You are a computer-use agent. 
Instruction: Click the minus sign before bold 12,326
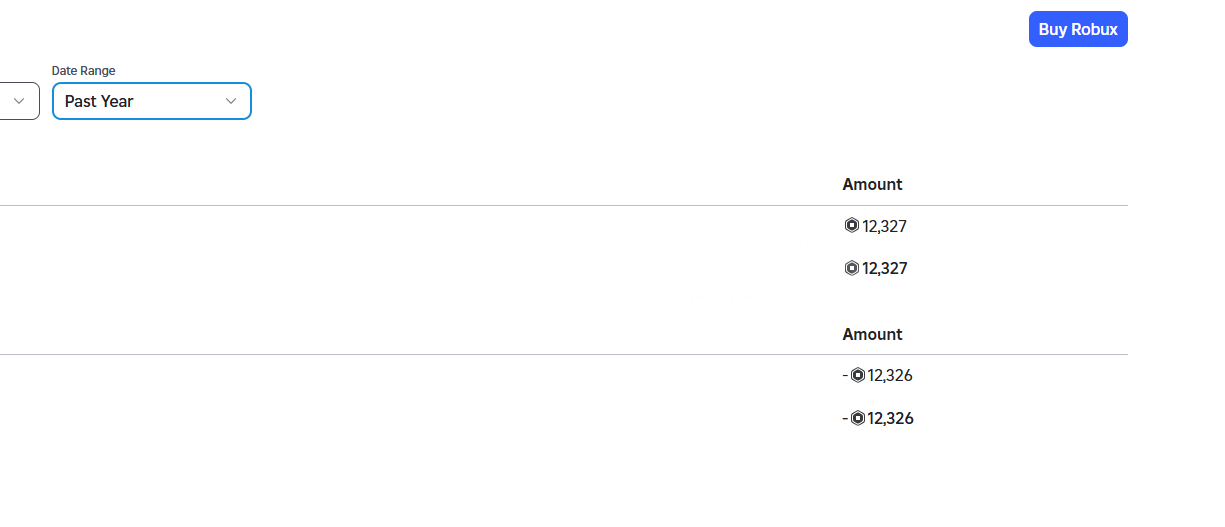pyautogui.click(x=846, y=418)
